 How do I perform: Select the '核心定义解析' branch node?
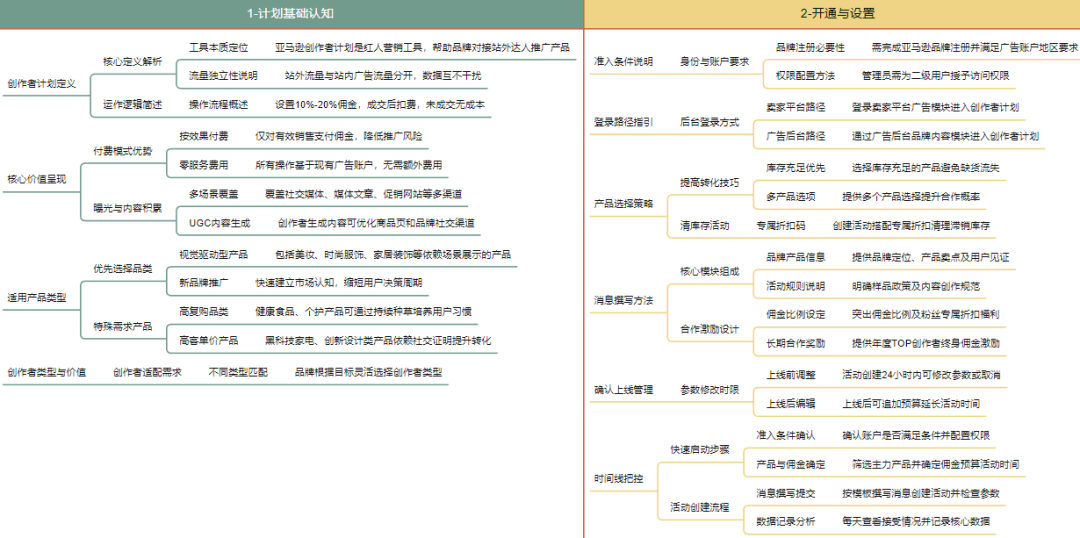point(132,61)
